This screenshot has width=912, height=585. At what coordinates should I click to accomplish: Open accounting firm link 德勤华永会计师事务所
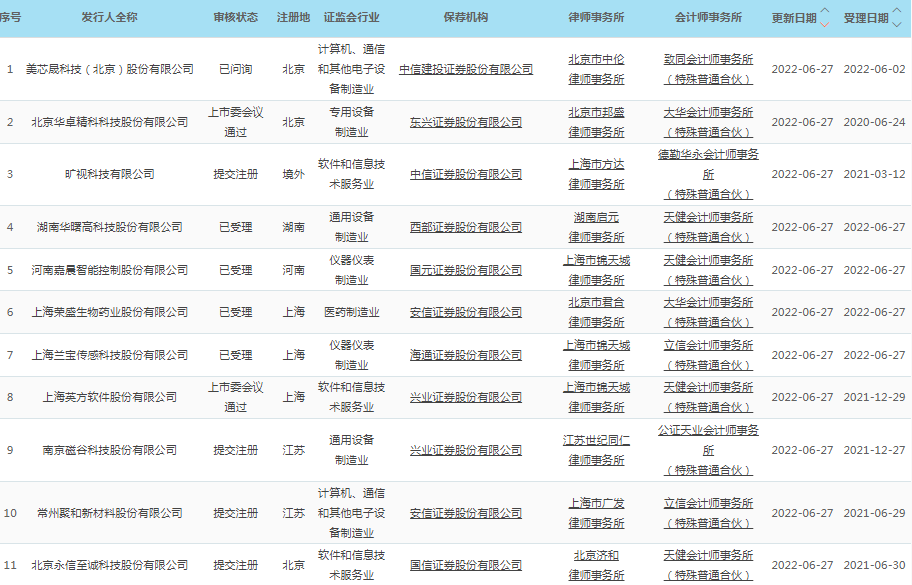[x=708, y=164]
